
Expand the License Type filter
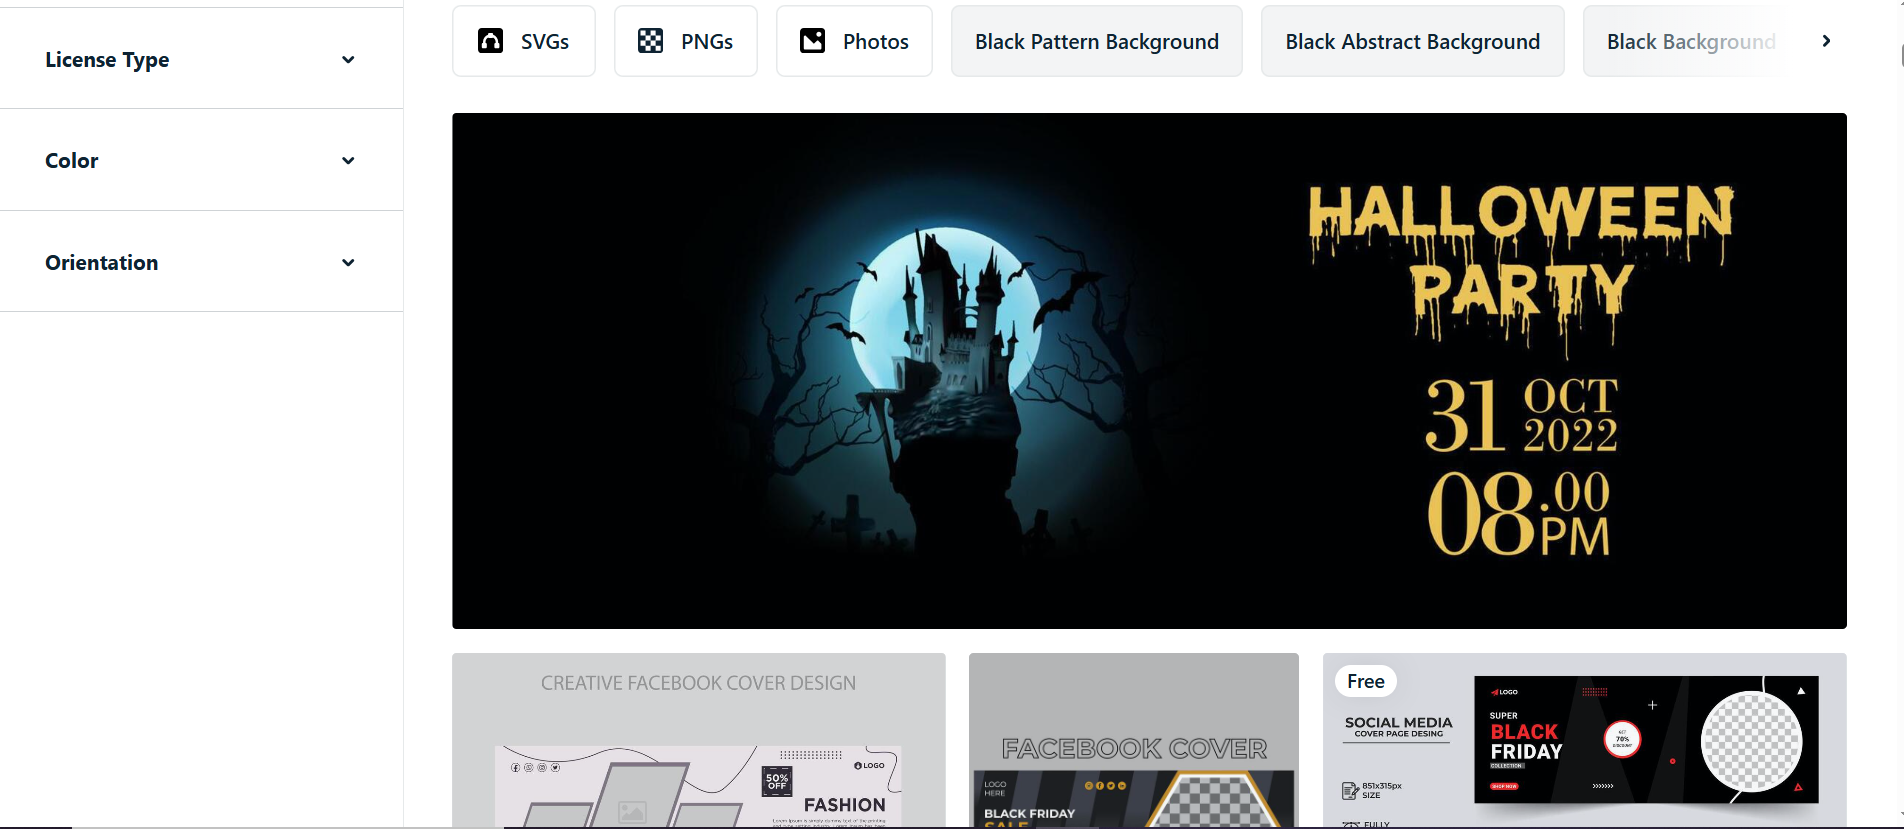click(201, 60)
